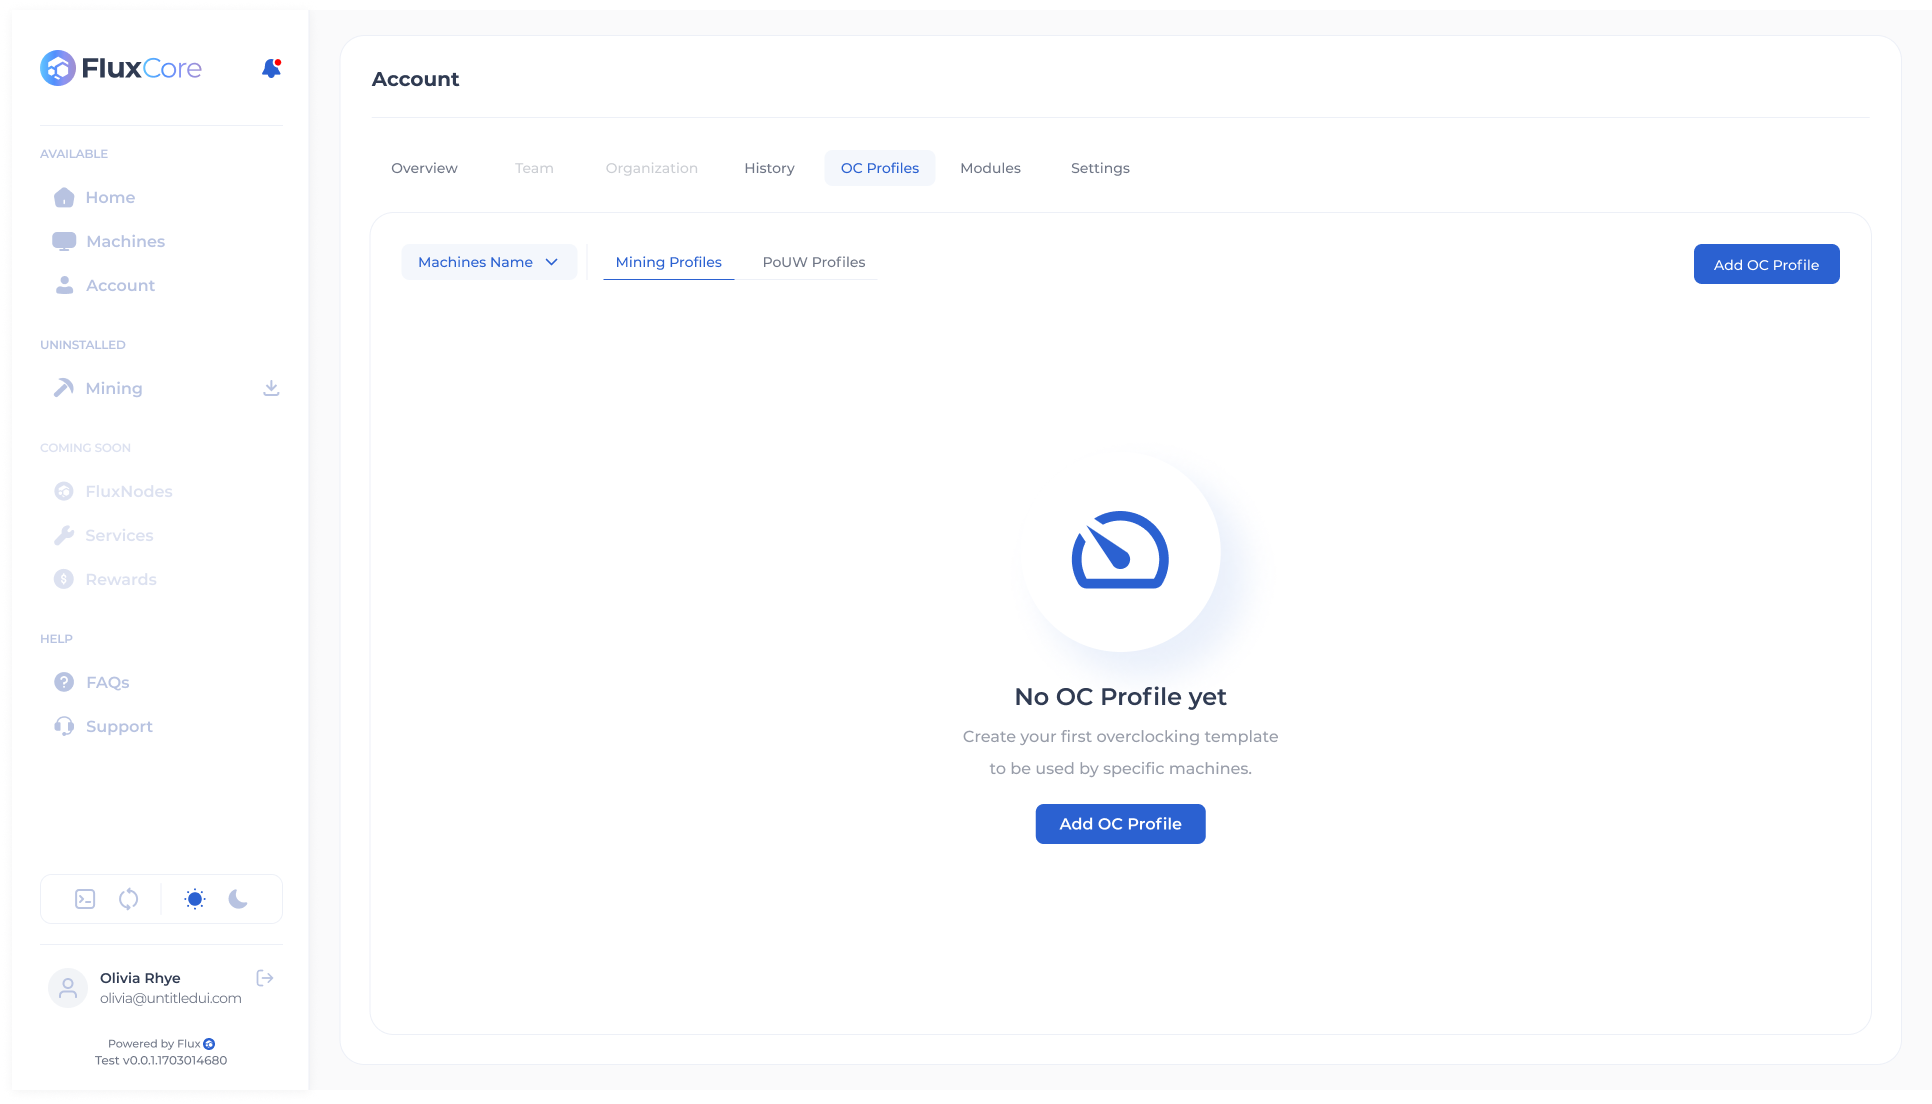Click the refresh sync icon

(x=129, y=899)
